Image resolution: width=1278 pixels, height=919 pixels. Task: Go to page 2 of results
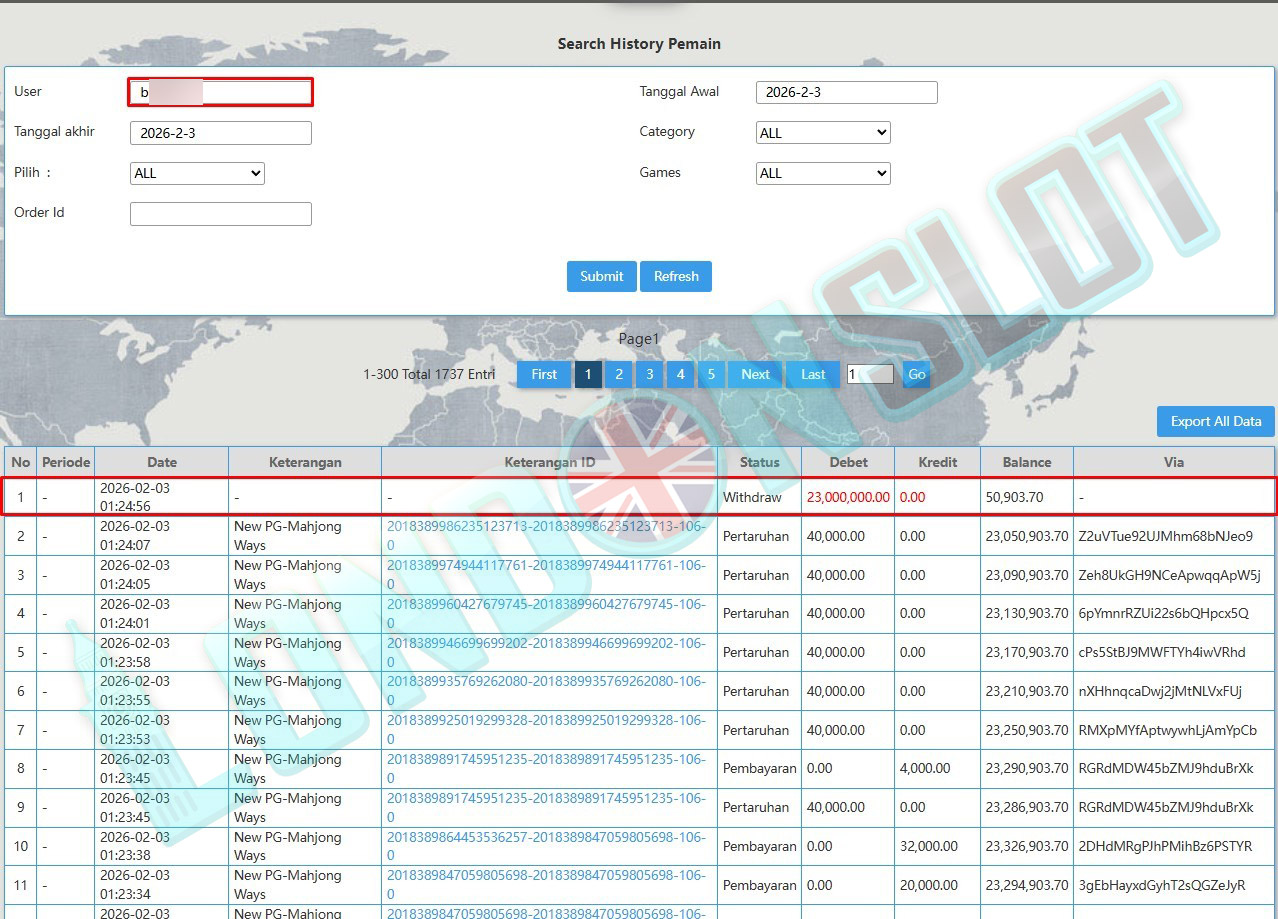(x=619, y=374)
